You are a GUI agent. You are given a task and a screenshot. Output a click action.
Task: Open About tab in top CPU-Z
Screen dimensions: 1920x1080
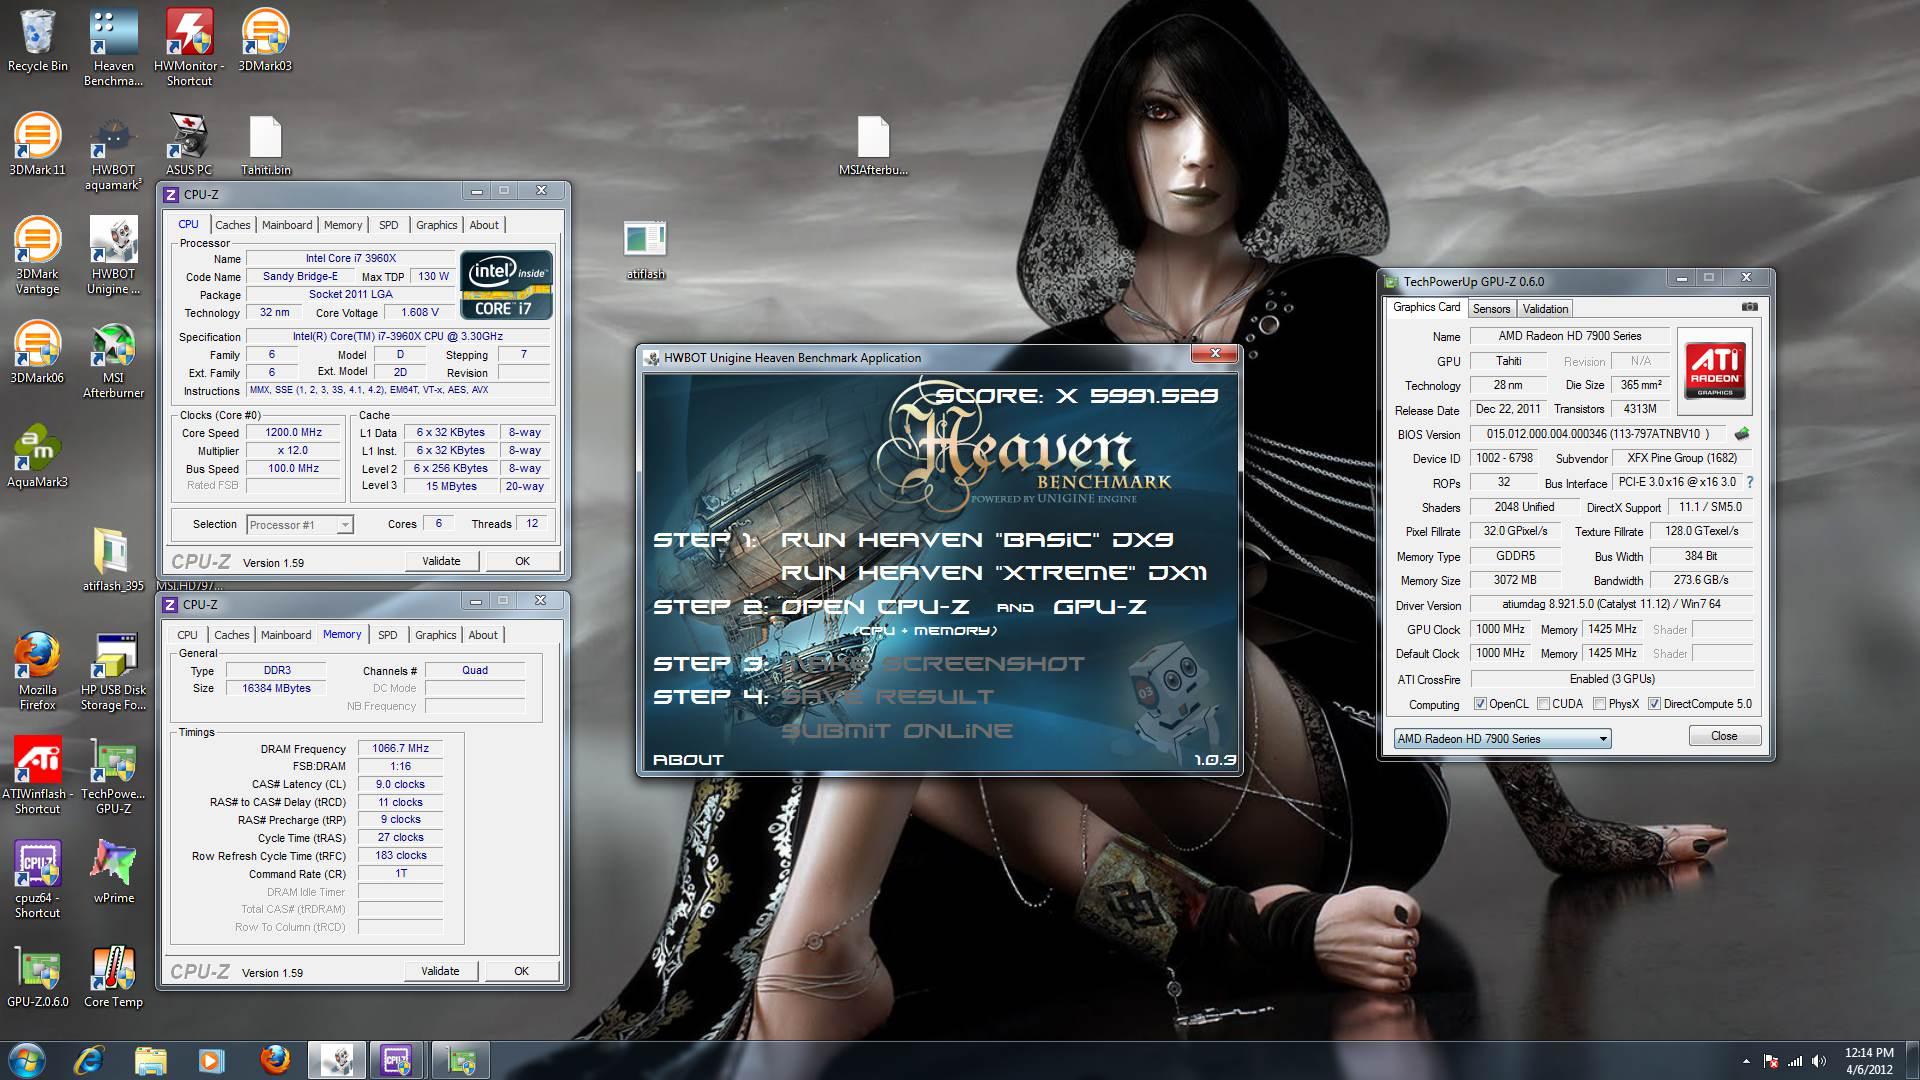pyautogui.click(x=484, y=225)
